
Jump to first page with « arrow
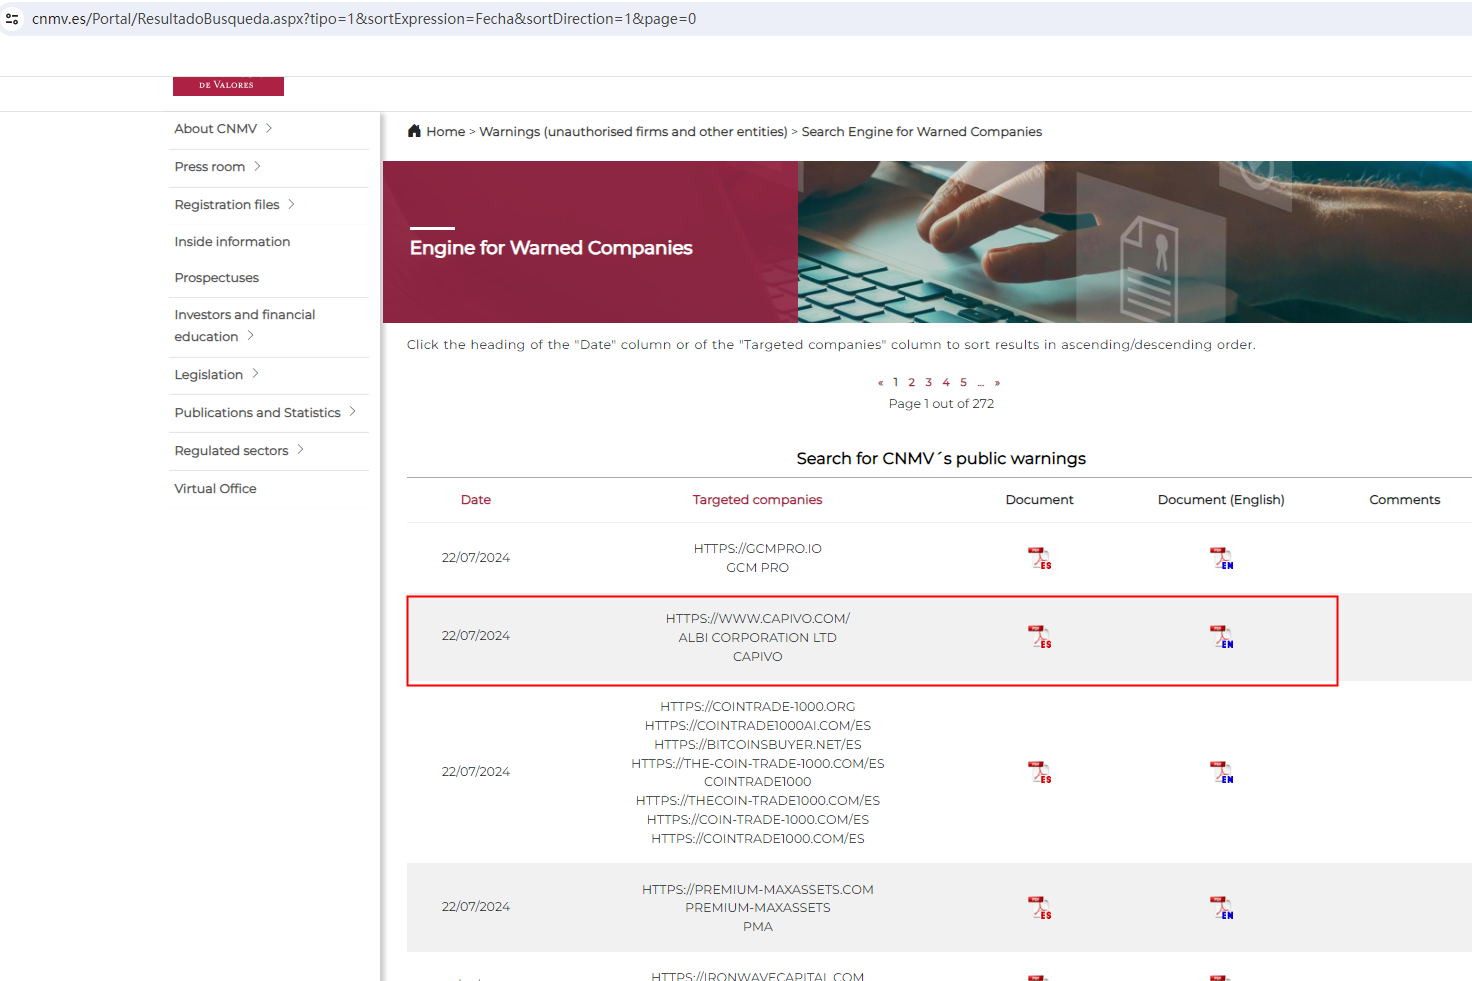(881, 383)
